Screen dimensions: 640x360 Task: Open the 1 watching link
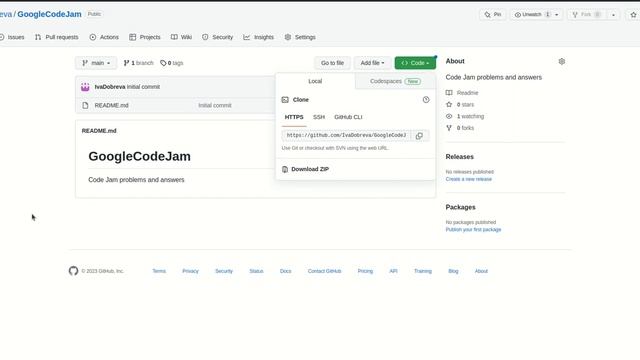465,116
